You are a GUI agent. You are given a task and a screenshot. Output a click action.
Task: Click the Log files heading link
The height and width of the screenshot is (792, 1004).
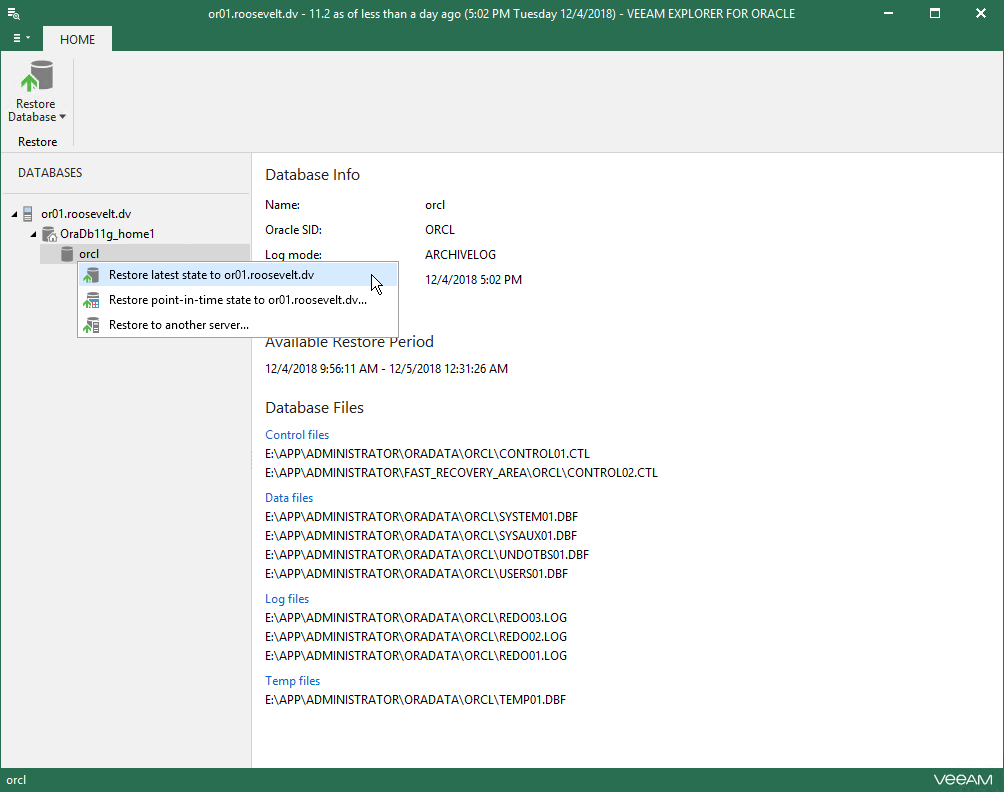coord(287,599)
